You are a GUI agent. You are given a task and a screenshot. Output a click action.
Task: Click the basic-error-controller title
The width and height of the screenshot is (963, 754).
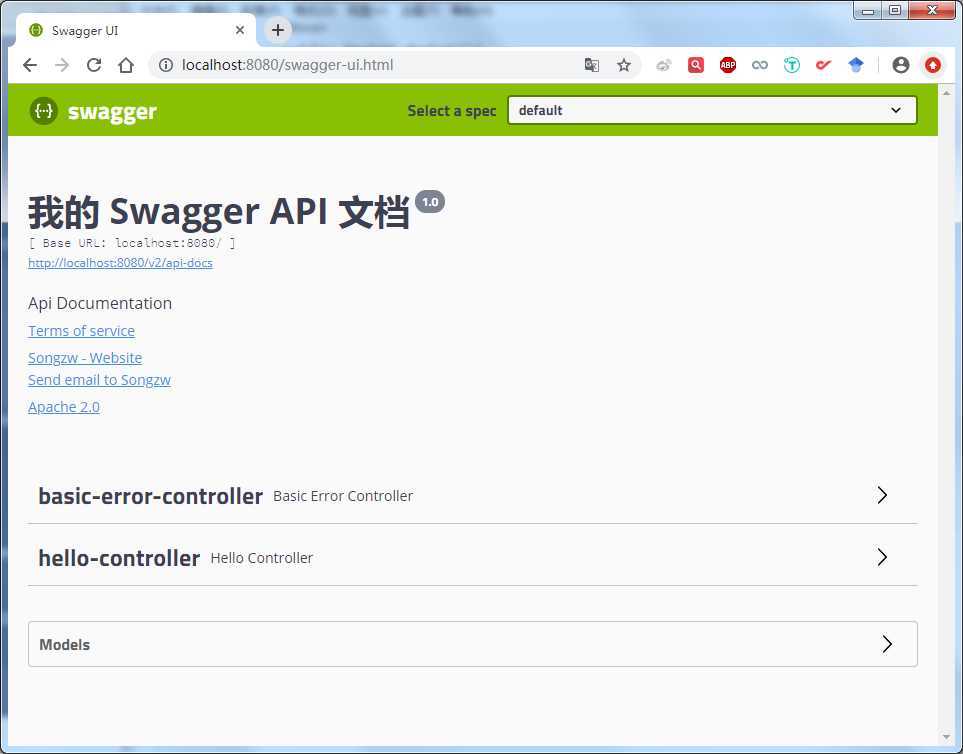150,496
